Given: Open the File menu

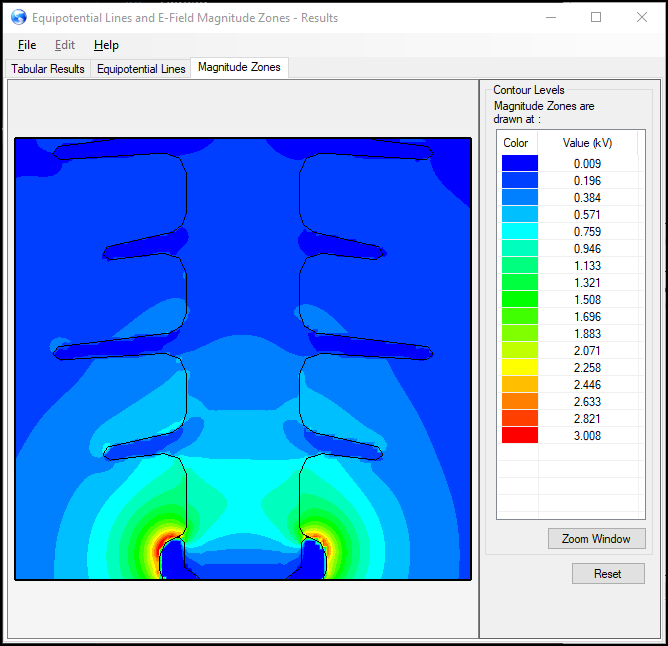Looking at the screenshot, I should [27, 45].
